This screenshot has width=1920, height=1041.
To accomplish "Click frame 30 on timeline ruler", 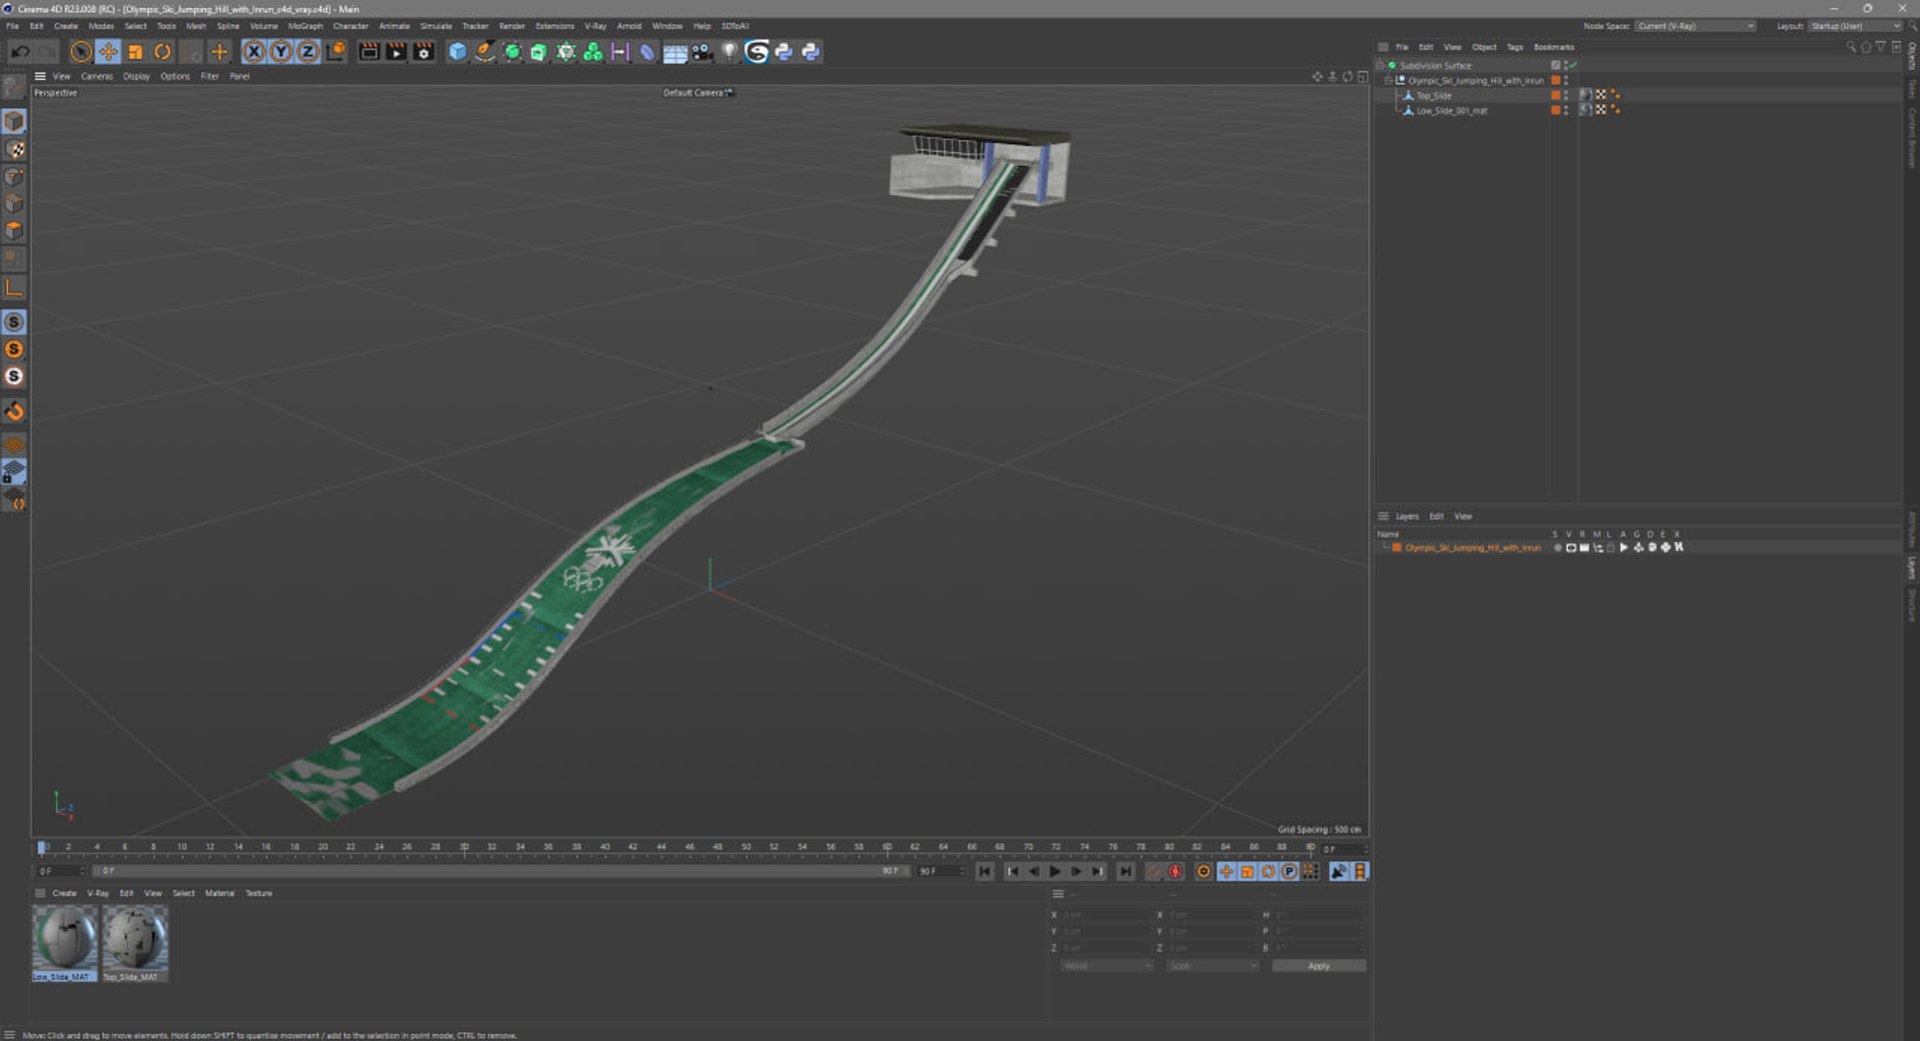I will [x=463, y=847].
